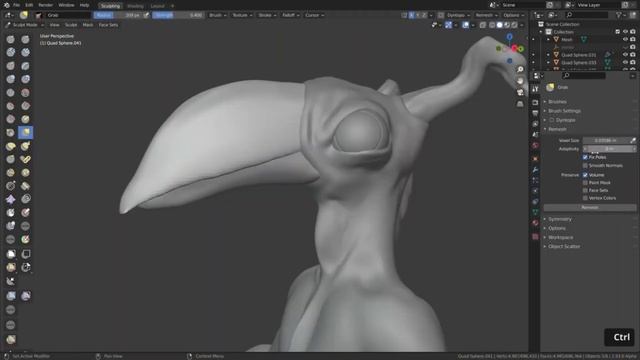Adjust the Adaptivity slider
This screenshot has width=640, height=360.
(x=609, y=149)
